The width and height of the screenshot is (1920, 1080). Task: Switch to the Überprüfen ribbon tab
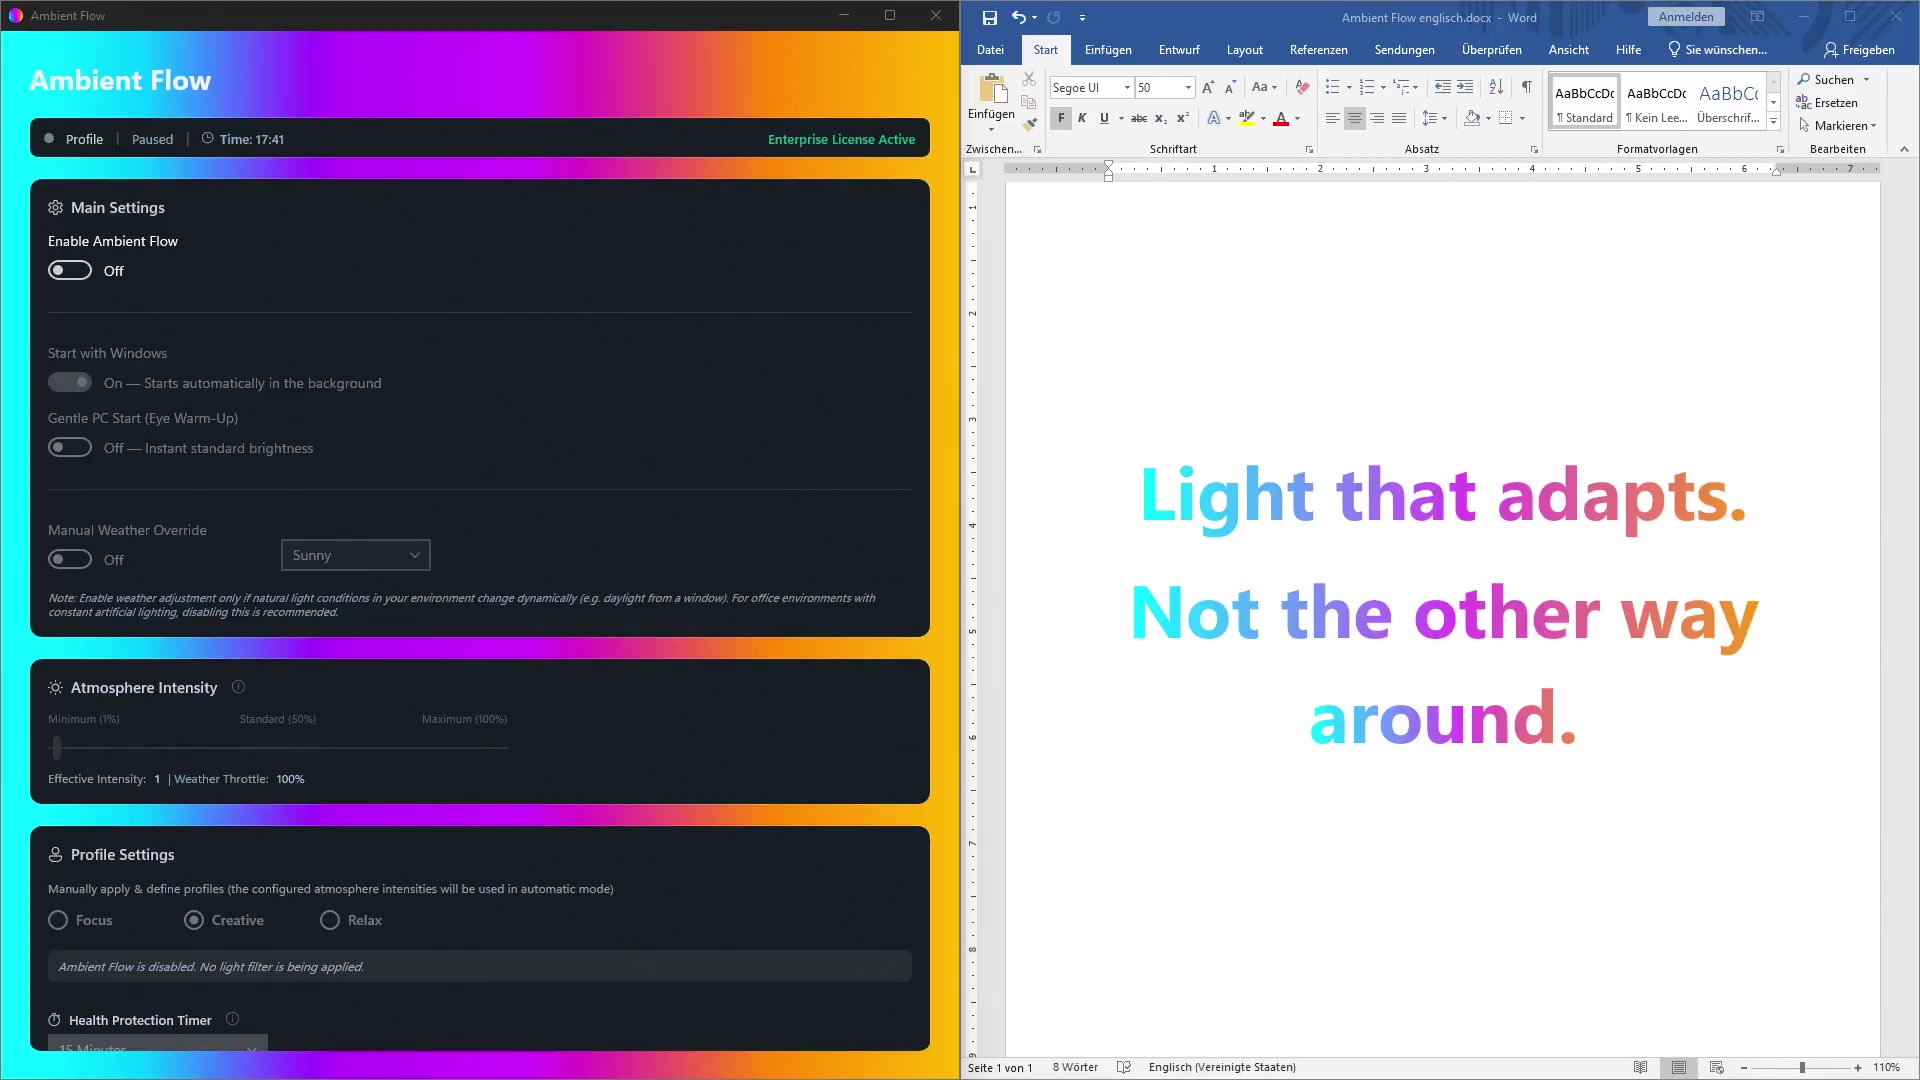tap(1492, 50)
